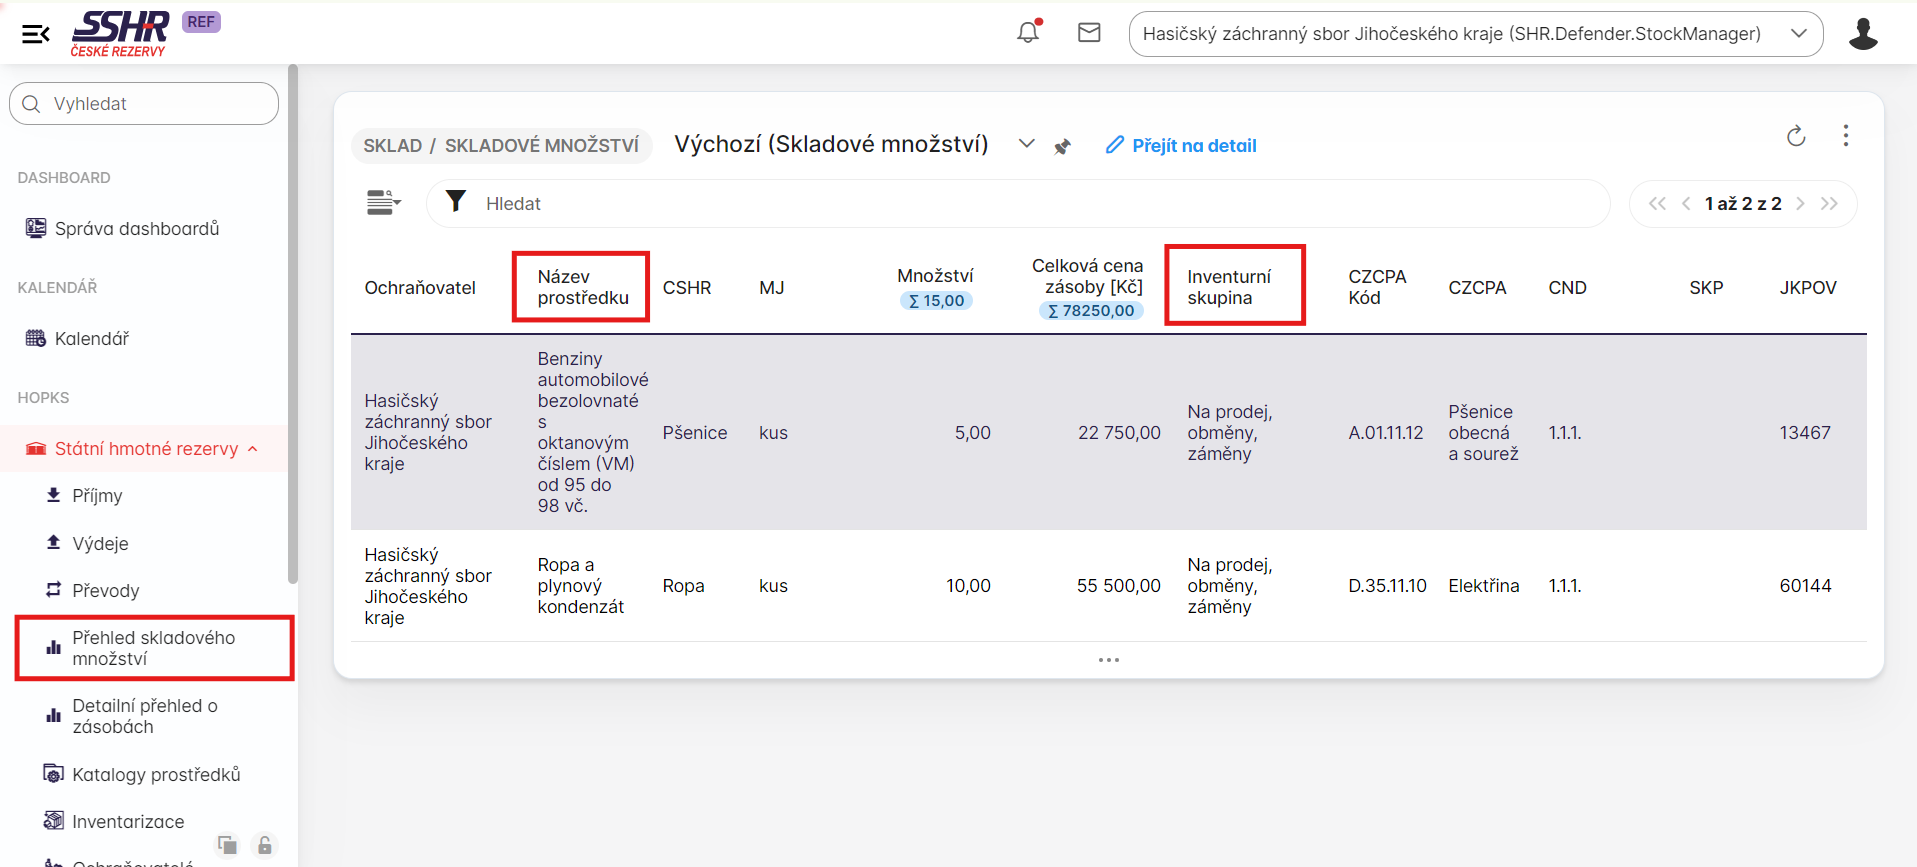This screenshot has width=1917, height=867.
Task: Go to the next page arrow
Action: (x=1800, y=204)
